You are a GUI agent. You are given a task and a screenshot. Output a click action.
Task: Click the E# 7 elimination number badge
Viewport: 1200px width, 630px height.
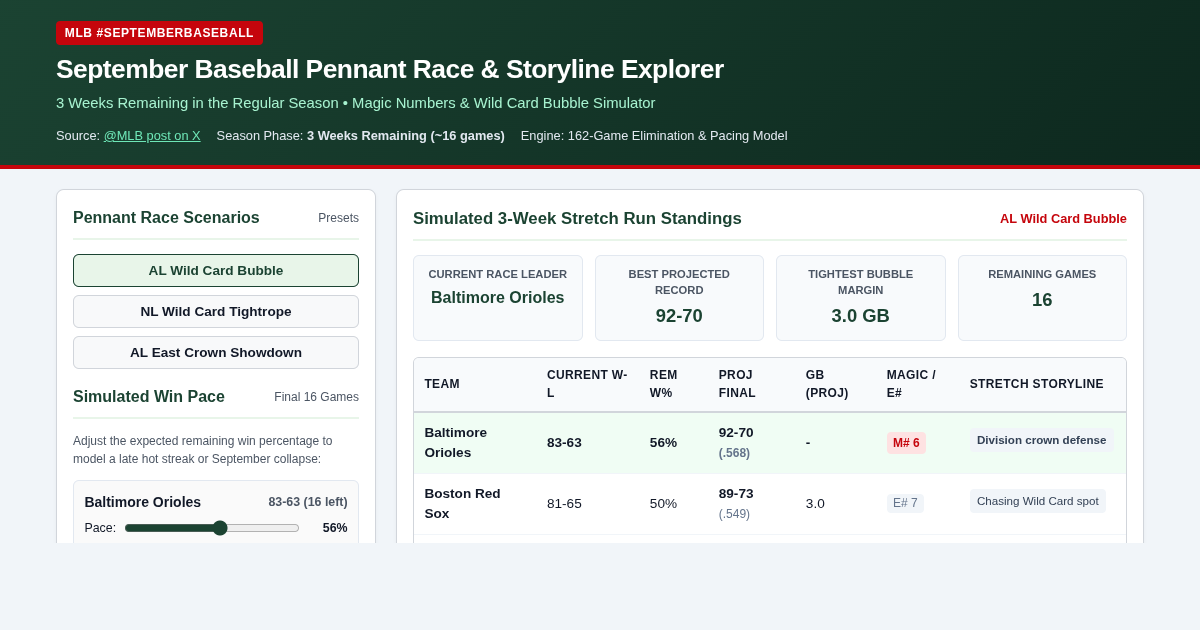tap(905, 503)
